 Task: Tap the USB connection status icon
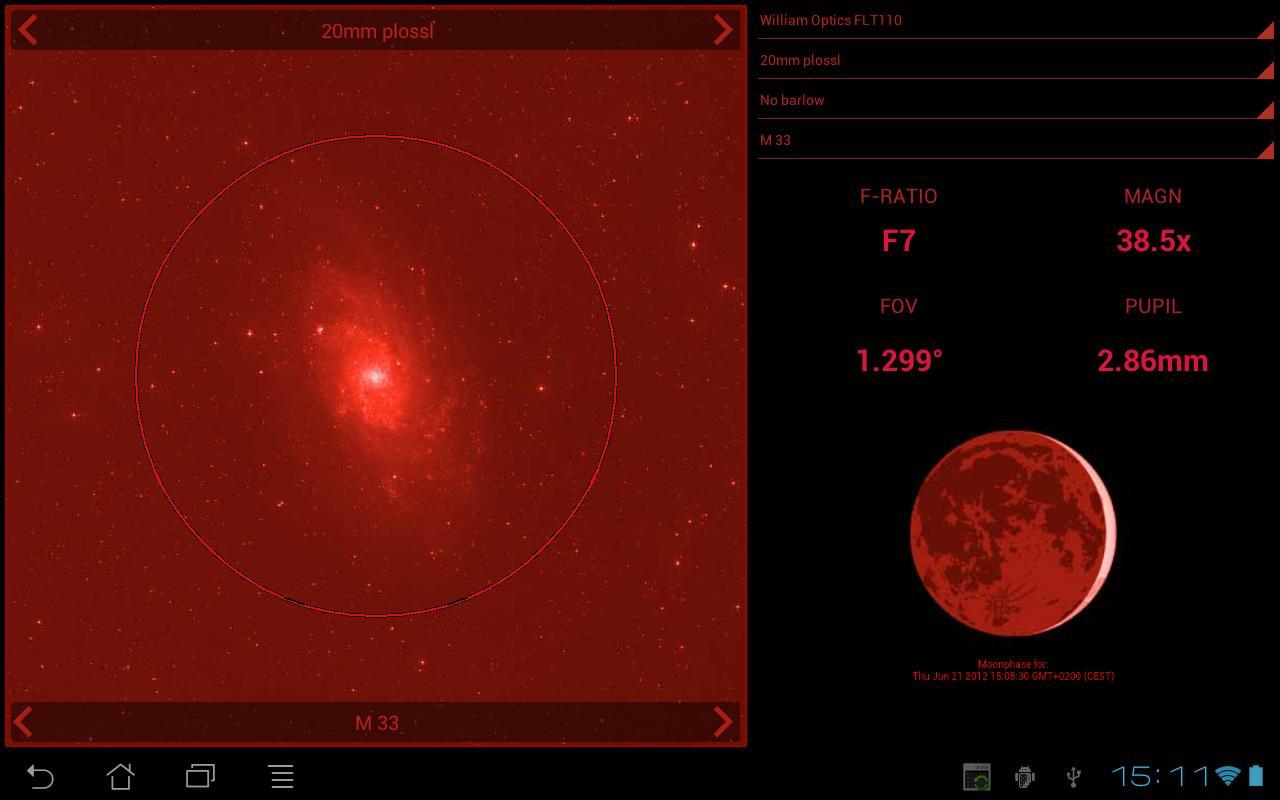point(1074,776)
